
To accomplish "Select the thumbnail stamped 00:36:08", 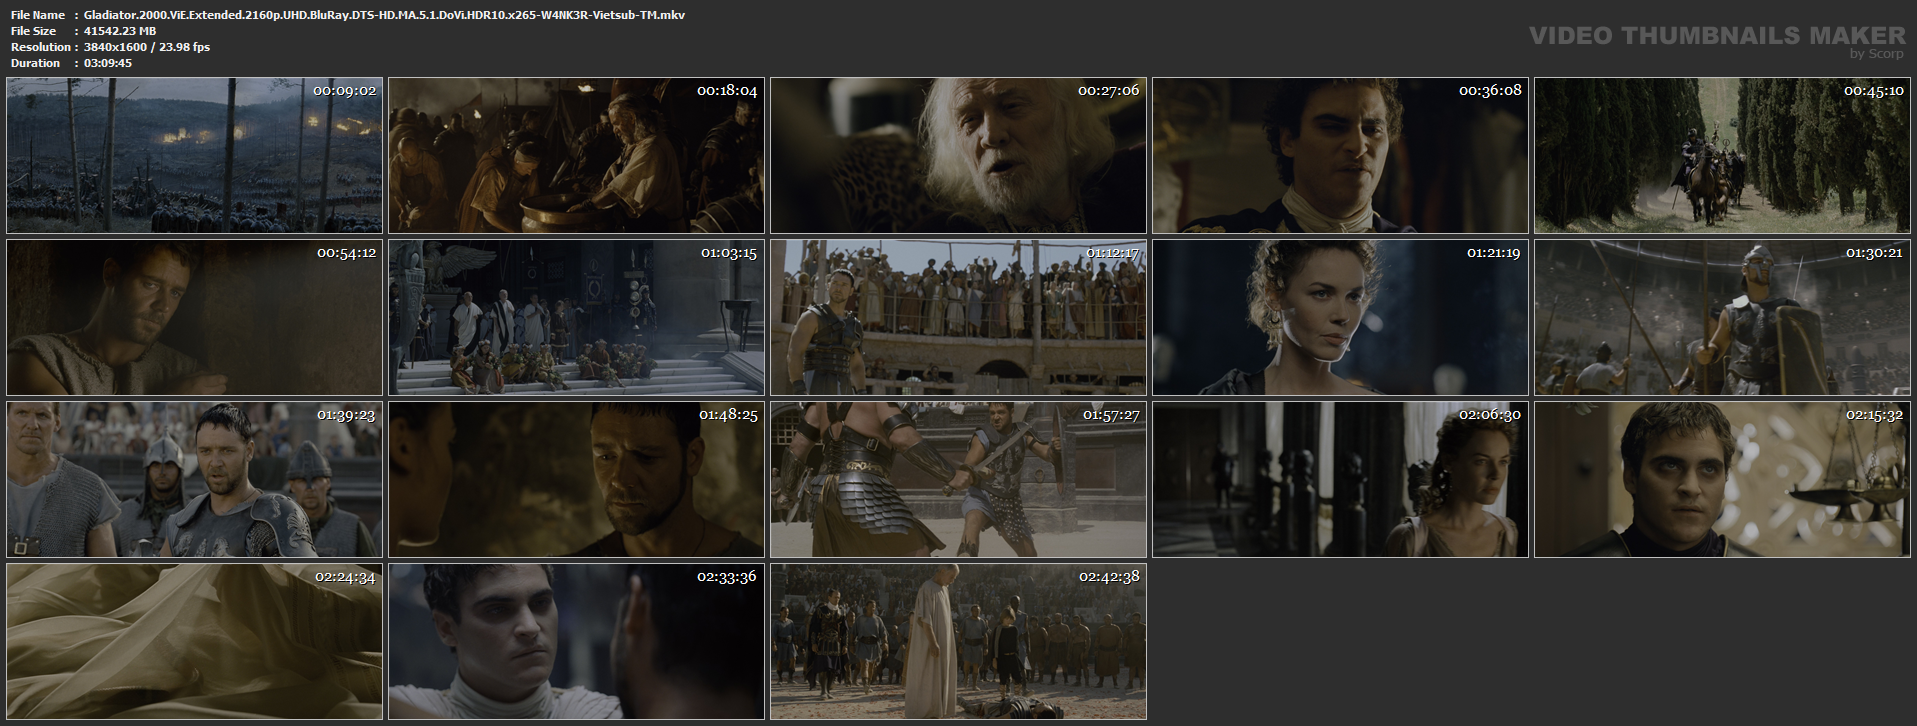I will coord(1341,155).
